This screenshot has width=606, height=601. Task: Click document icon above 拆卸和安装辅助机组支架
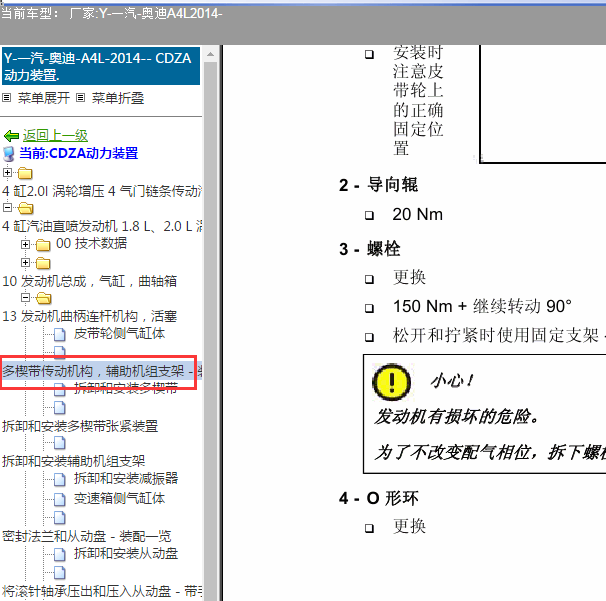60,443
